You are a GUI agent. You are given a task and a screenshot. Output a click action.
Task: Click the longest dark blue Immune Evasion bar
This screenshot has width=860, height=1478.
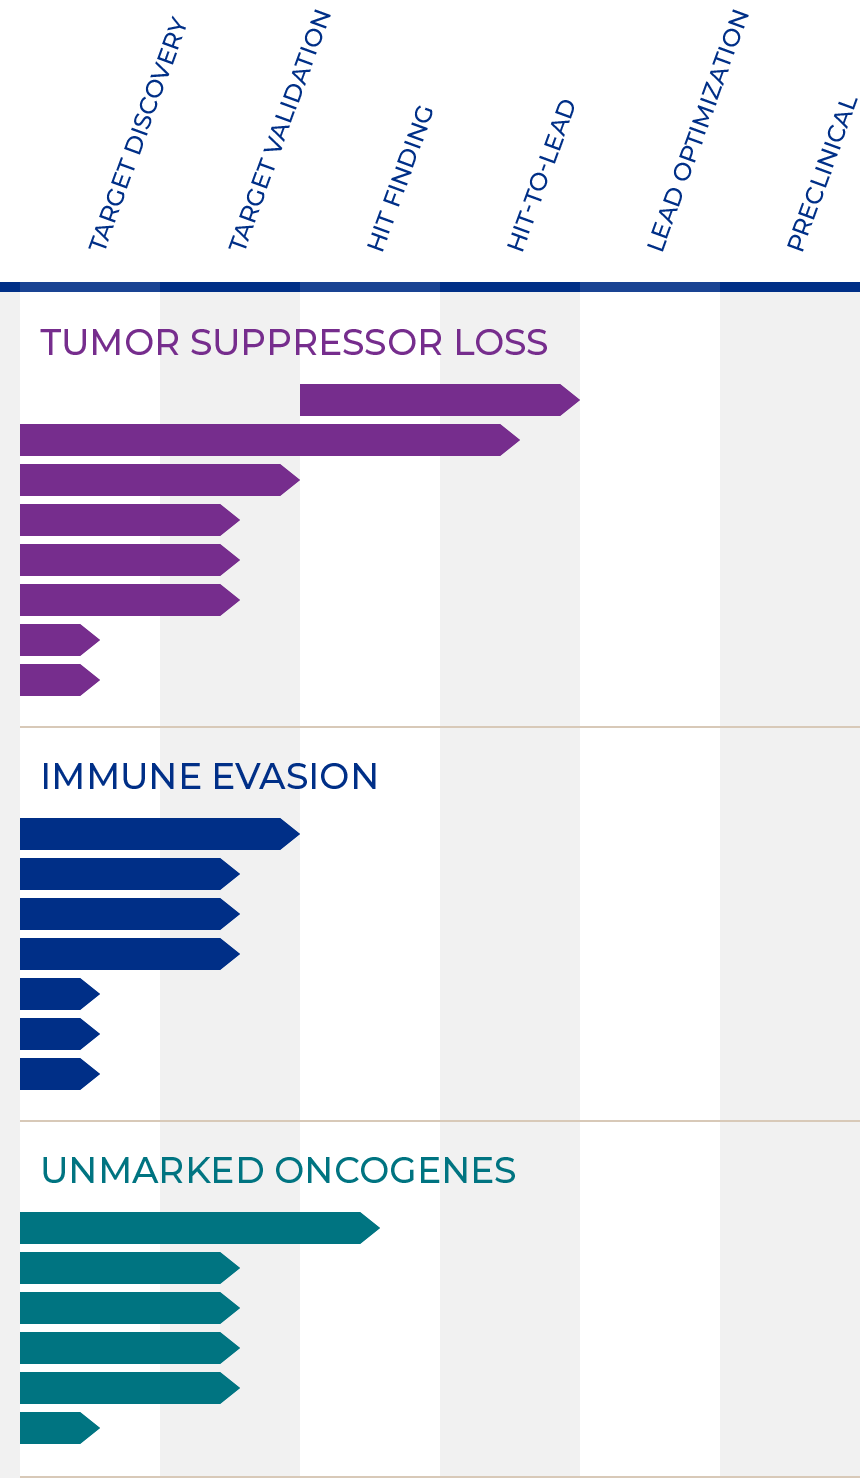click(160, 834)
